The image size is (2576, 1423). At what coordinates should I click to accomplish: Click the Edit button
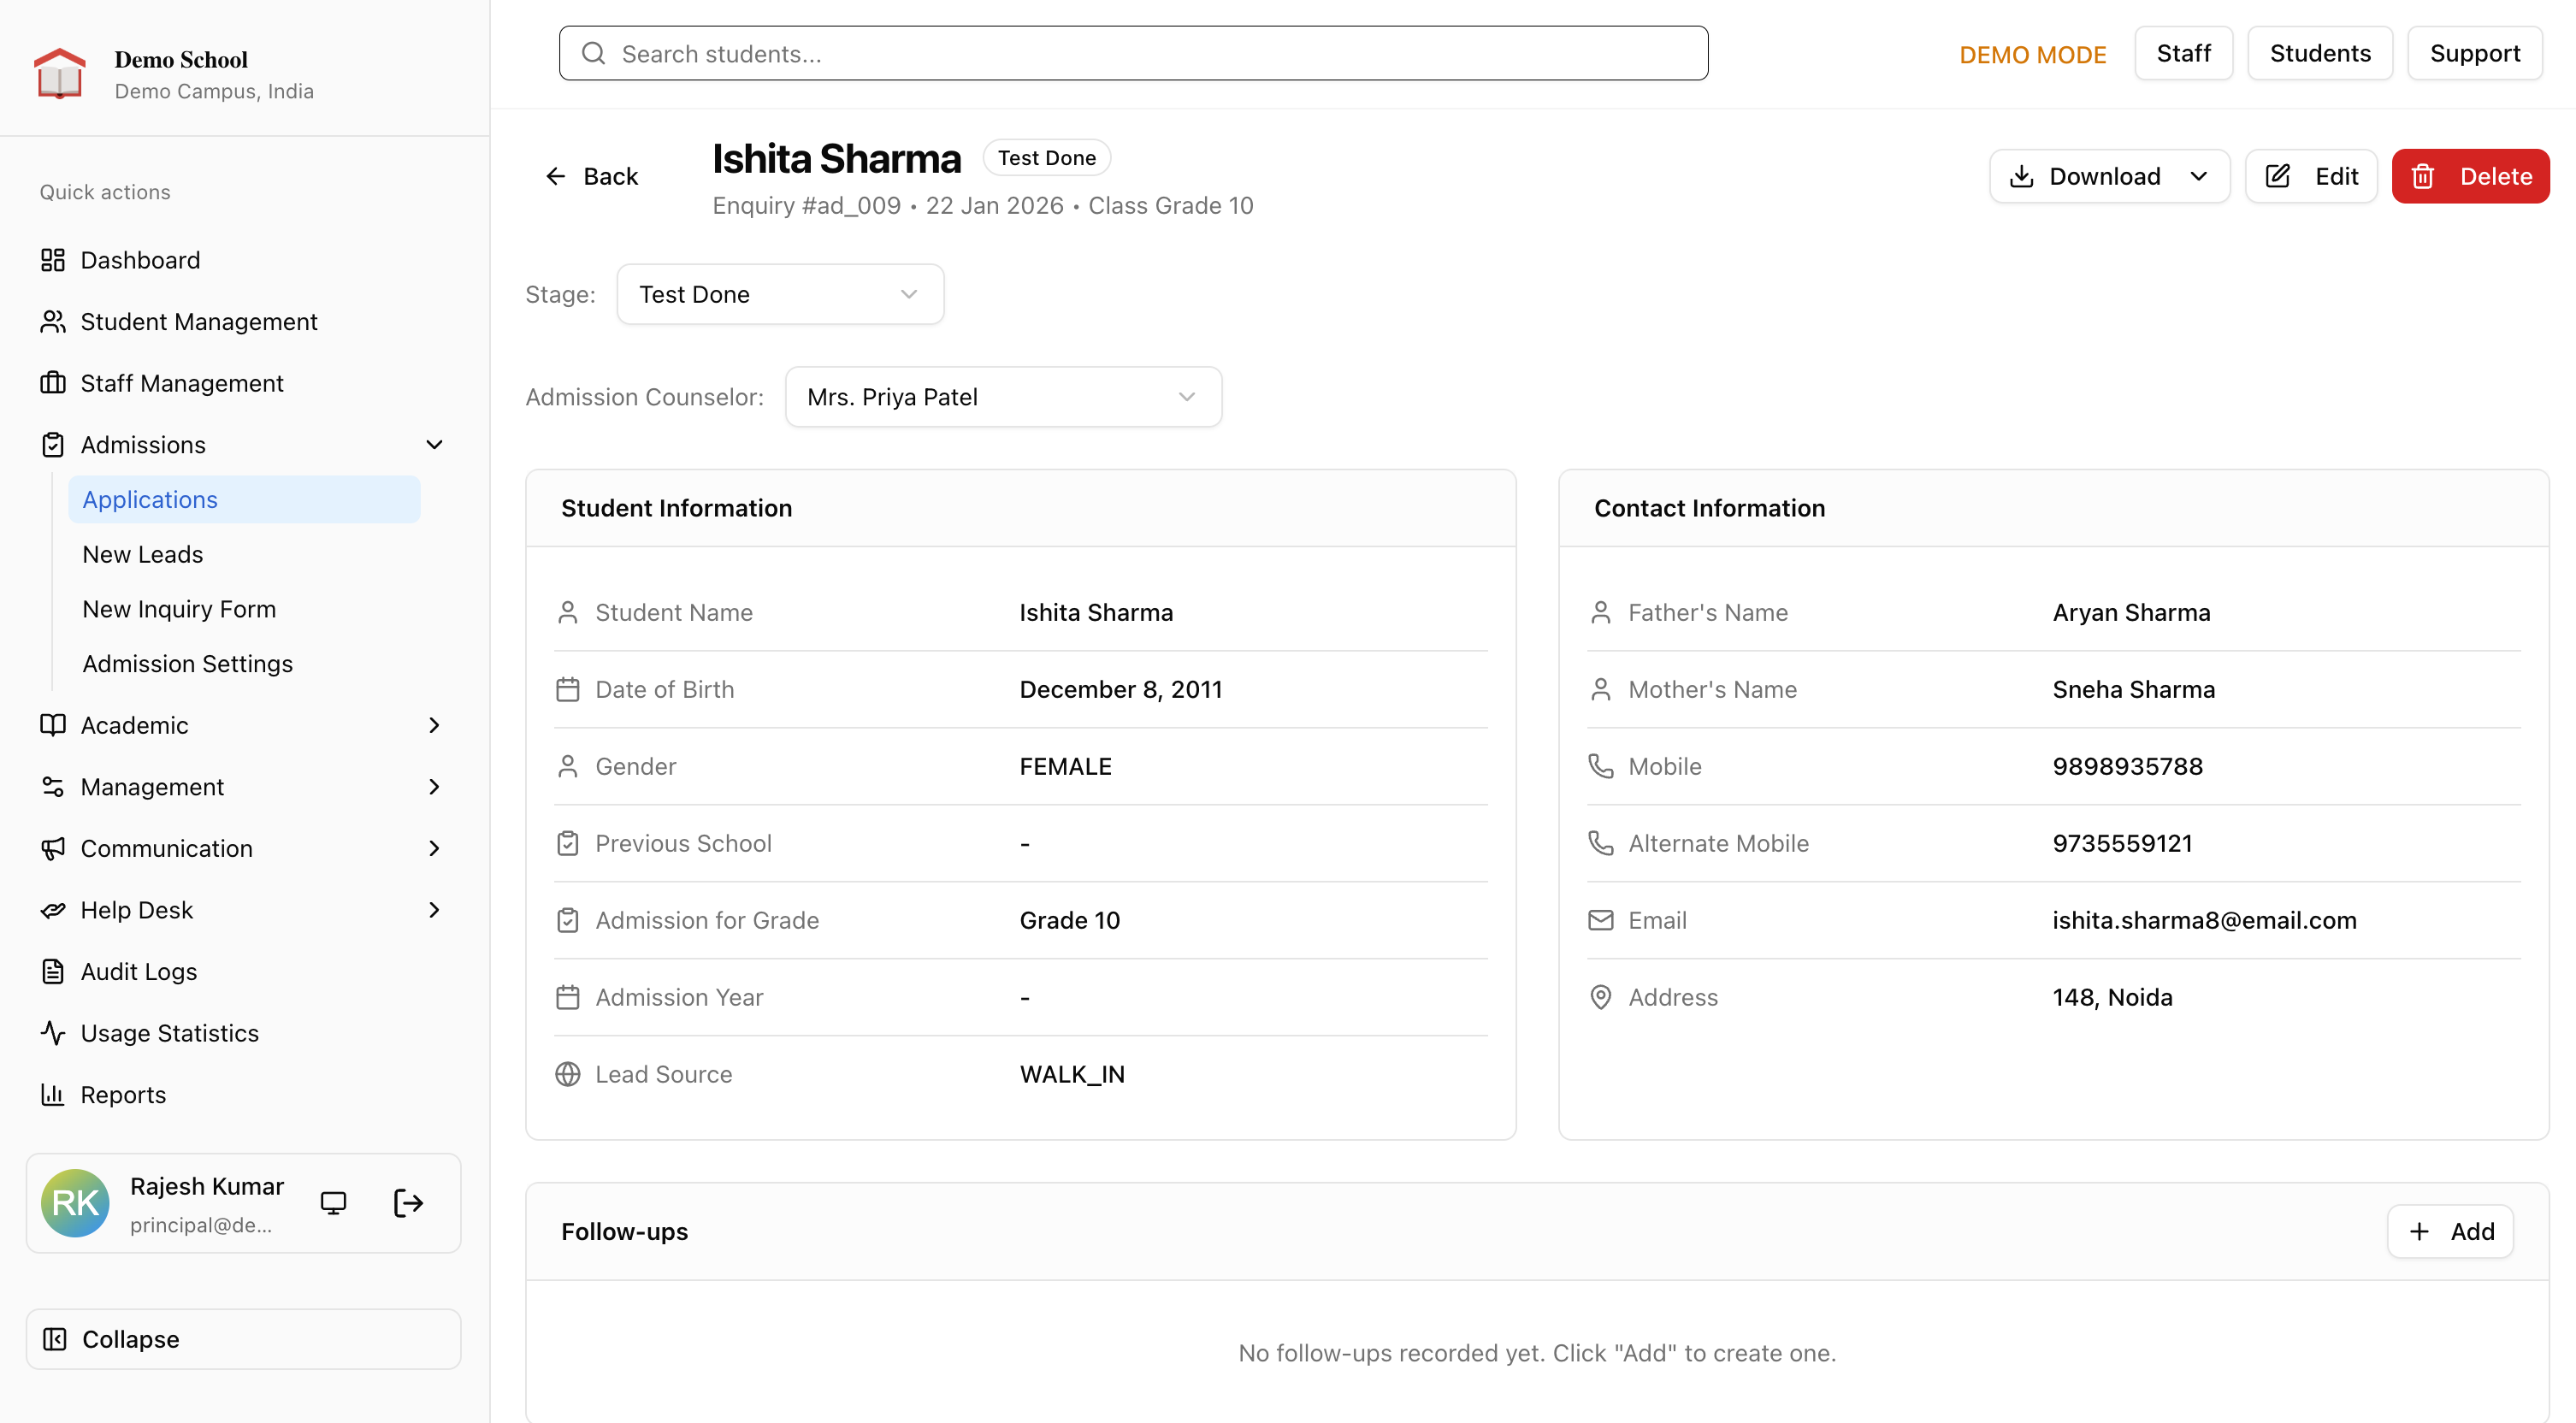(2311, 177)
